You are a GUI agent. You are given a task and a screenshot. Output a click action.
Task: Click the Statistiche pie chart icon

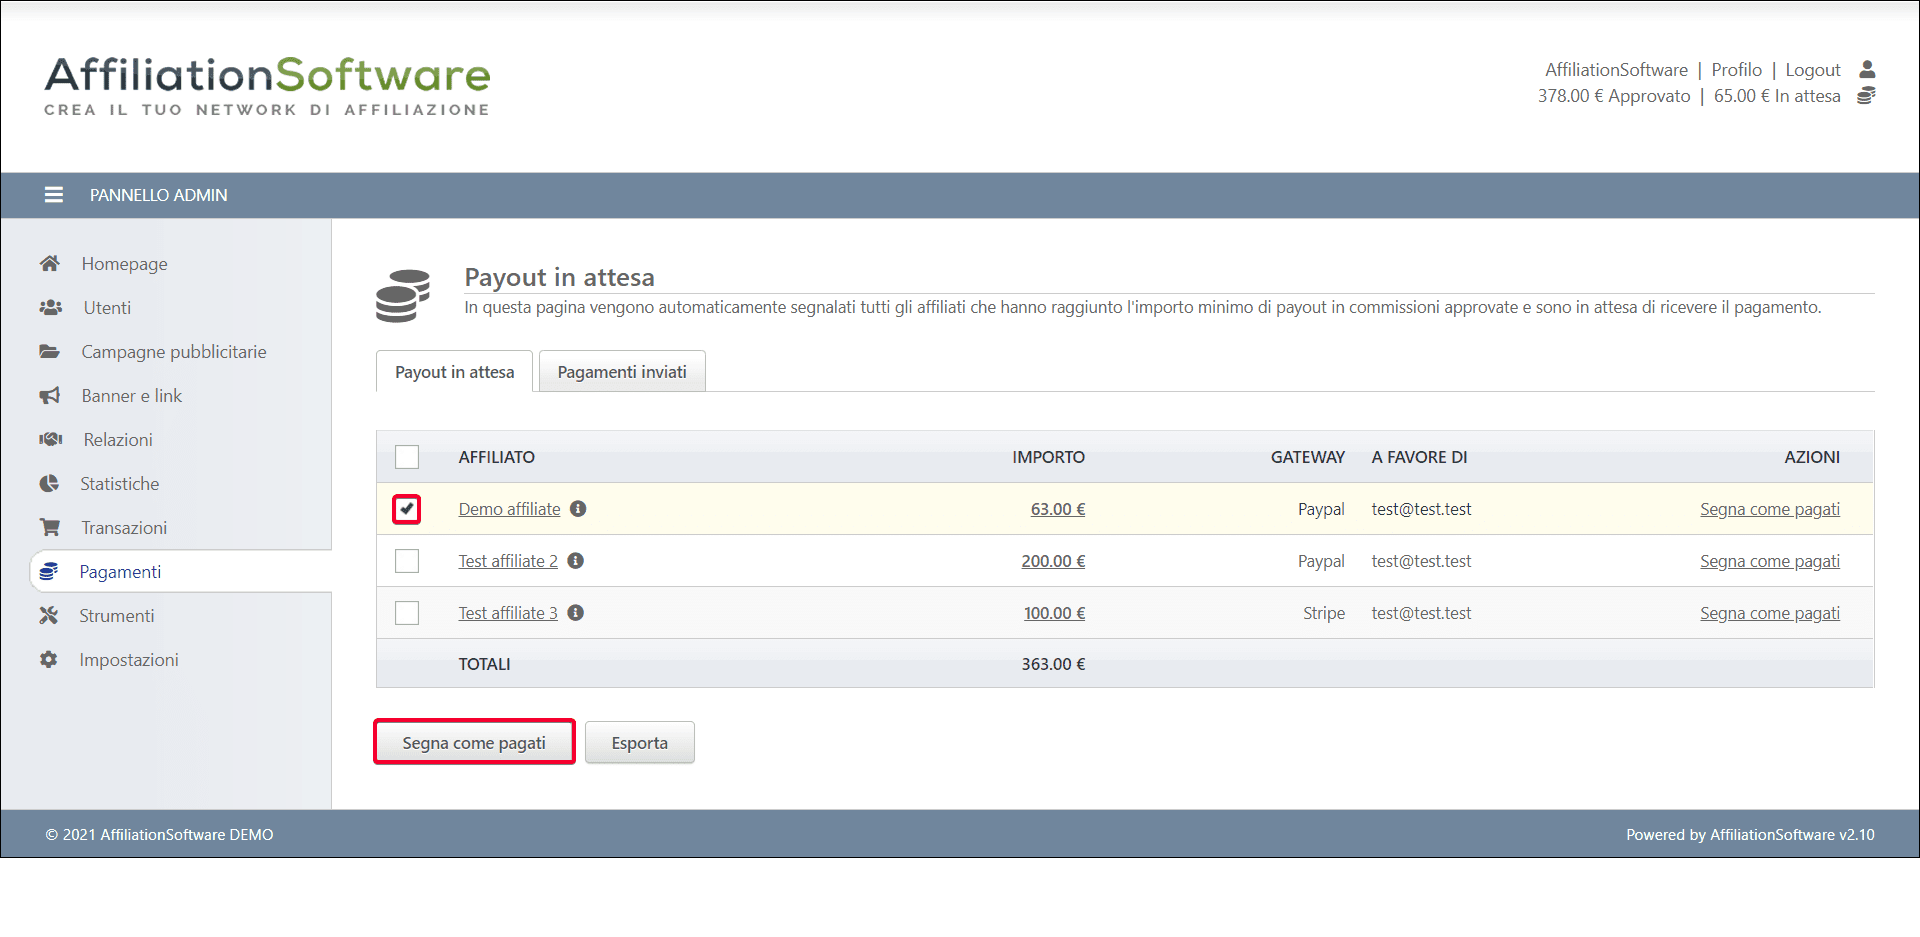49,484
